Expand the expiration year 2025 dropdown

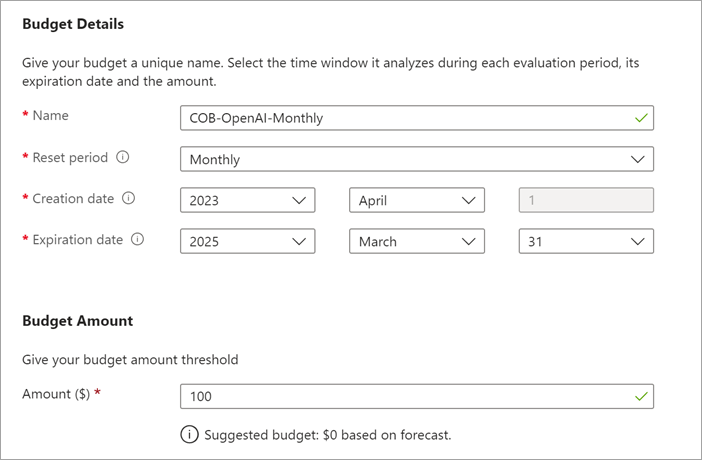pyautogui.click(x=247, y=241)
